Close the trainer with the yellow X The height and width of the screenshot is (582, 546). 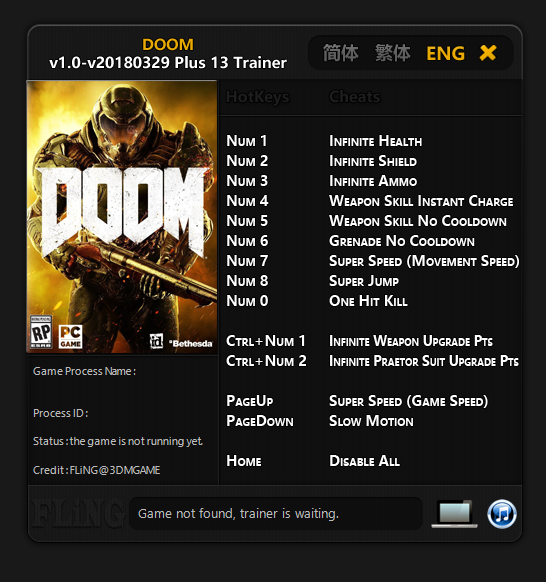pos(488,53)
